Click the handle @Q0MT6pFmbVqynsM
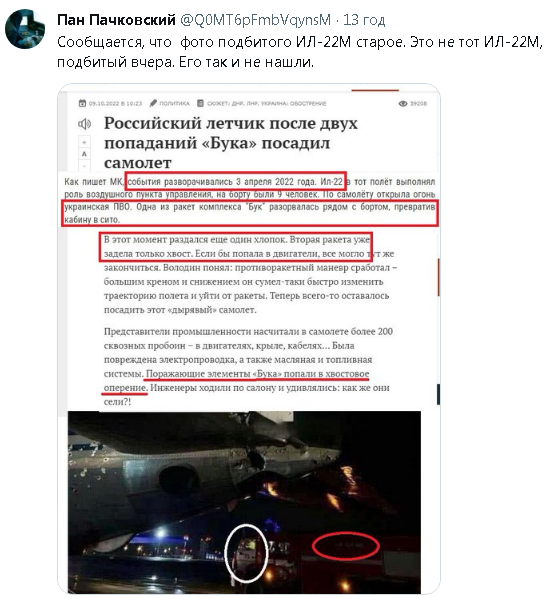 [x=255, y=20]
